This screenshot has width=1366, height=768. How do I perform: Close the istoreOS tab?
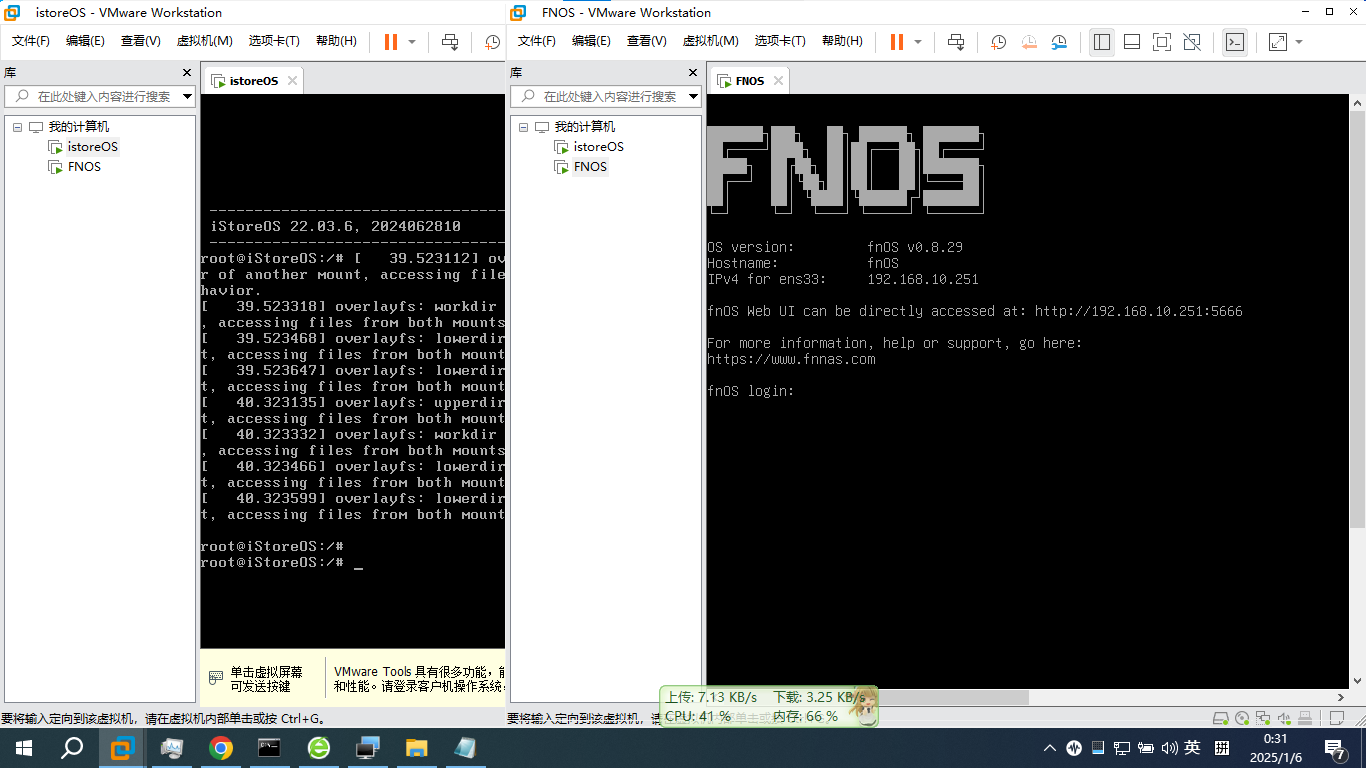click(x=292, y=81)
